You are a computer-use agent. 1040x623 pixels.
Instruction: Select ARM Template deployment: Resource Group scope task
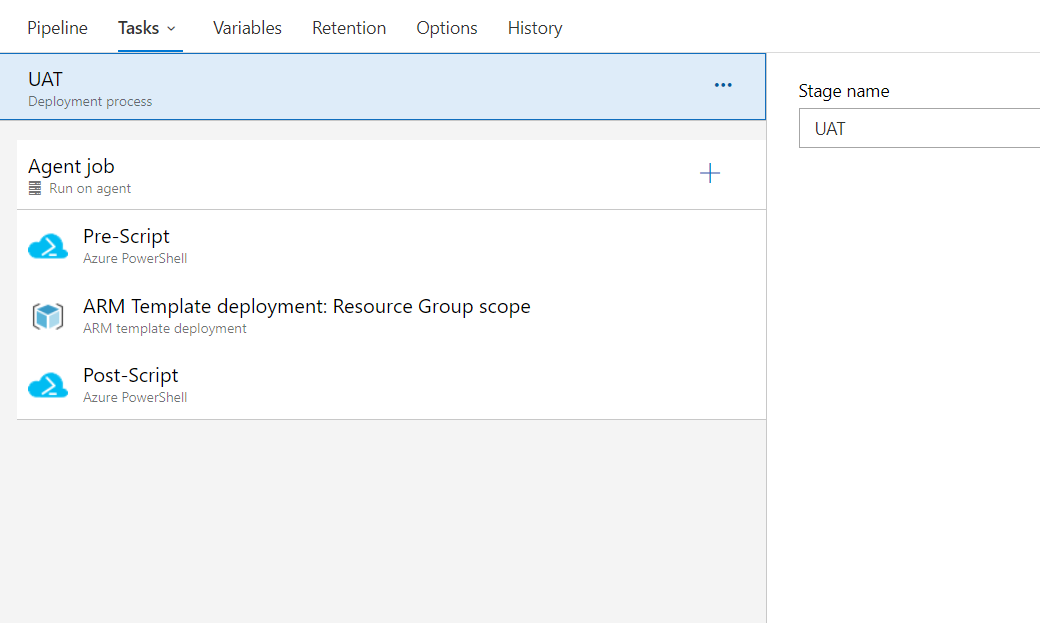(391, 316)
